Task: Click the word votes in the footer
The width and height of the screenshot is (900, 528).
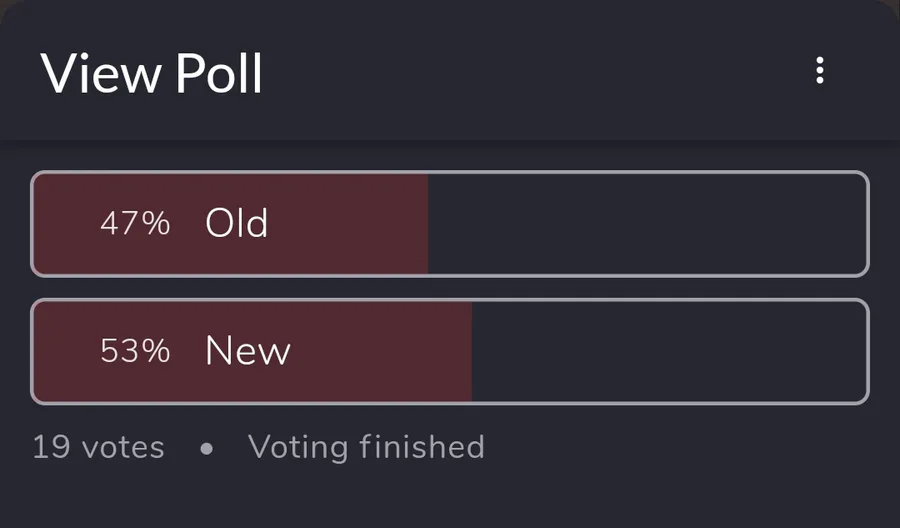Action: [x=123, y=448]
